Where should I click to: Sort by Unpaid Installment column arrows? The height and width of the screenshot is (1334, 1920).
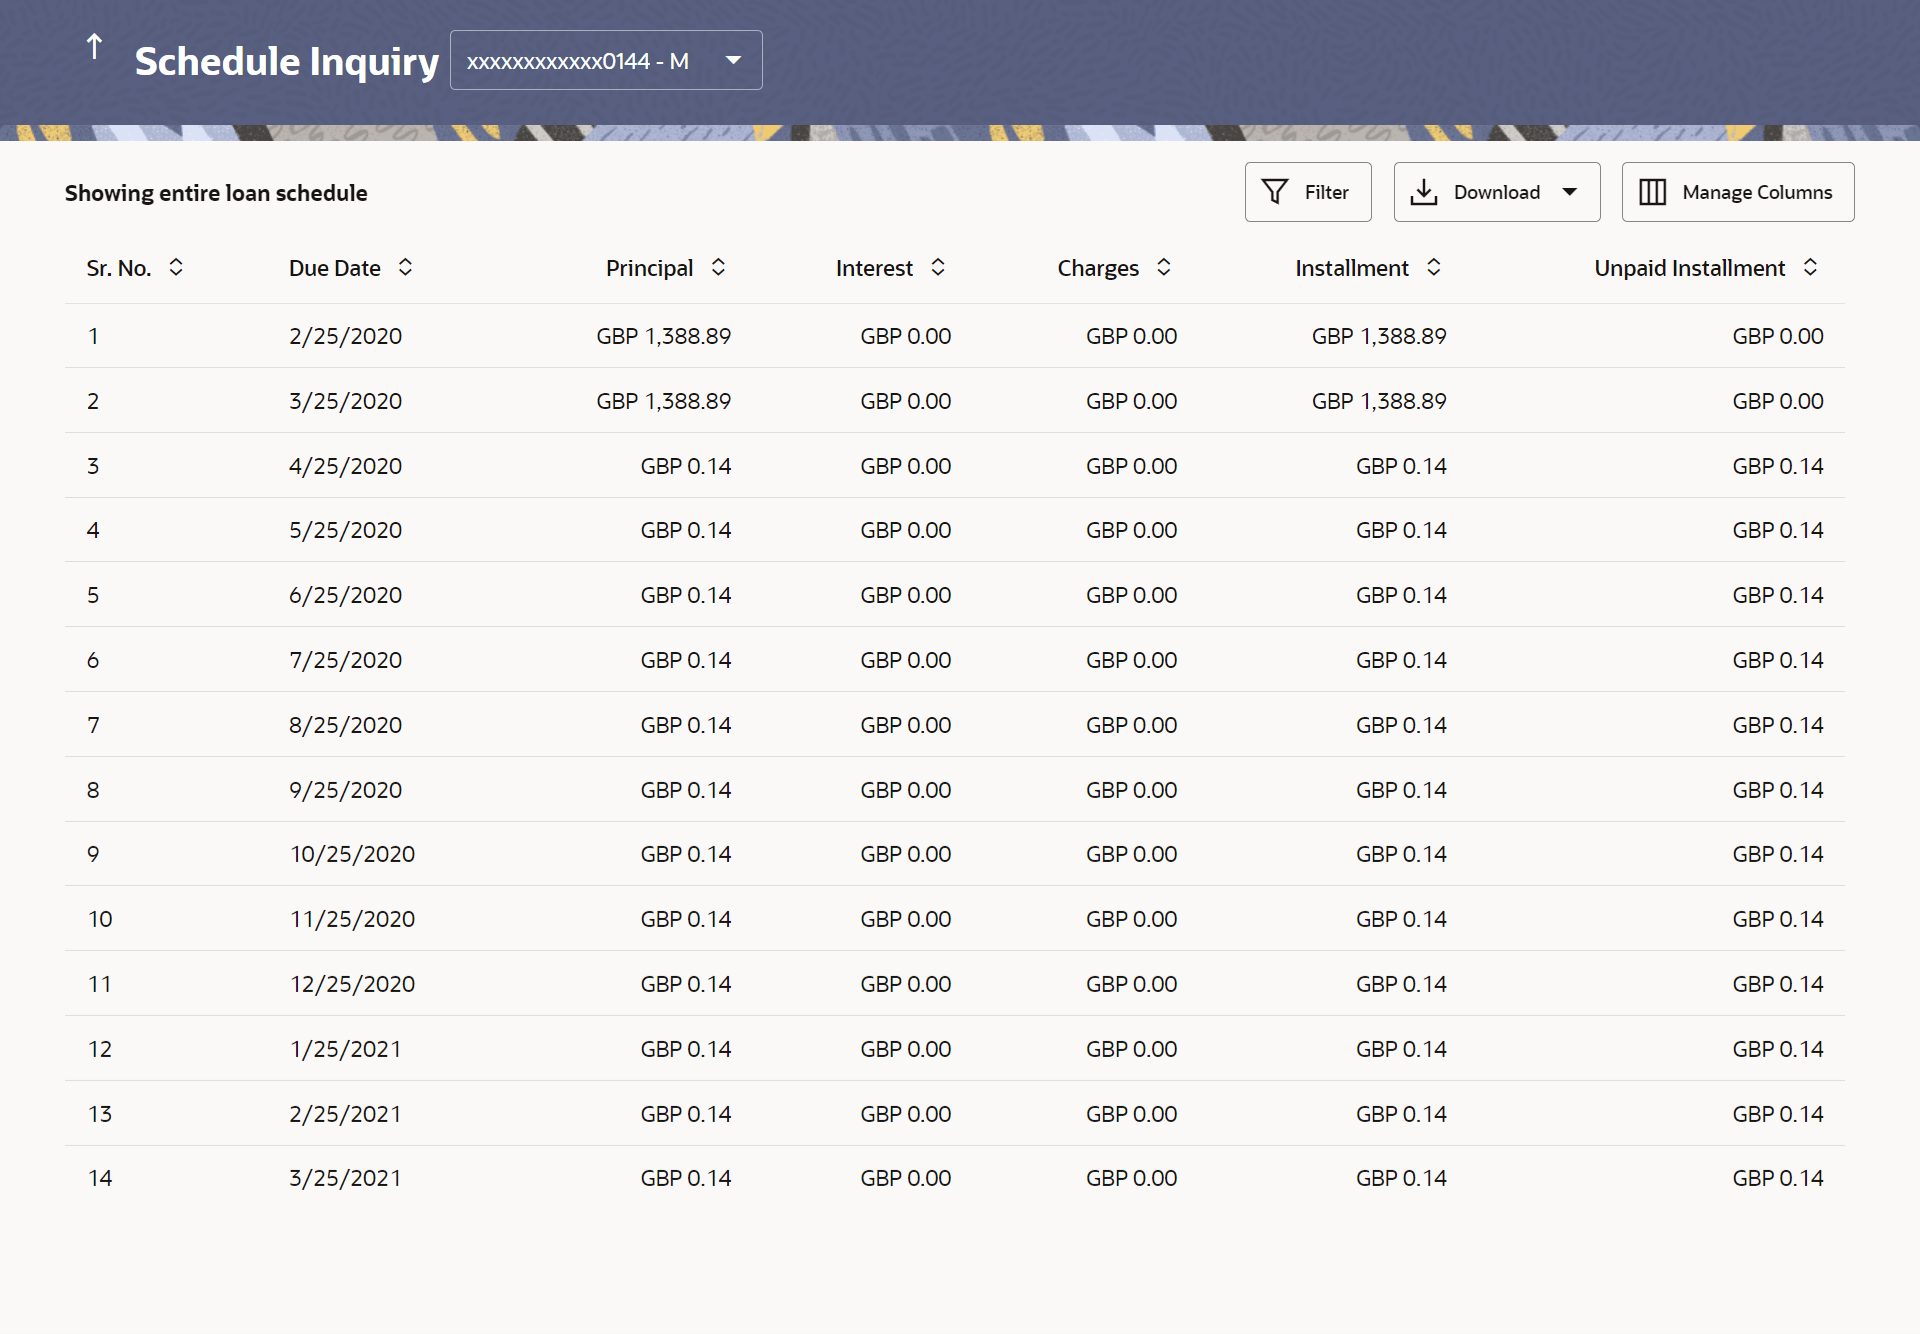1810,267
